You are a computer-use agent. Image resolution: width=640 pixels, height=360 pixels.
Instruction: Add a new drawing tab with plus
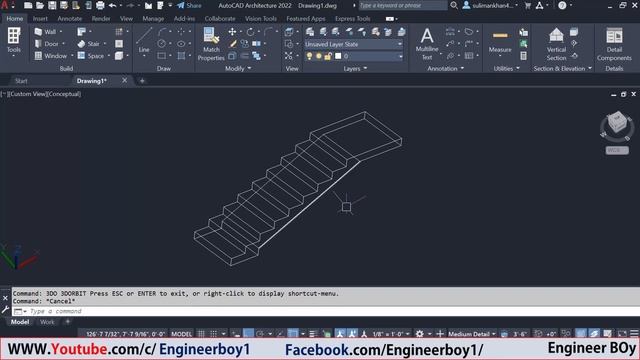click(142, 81)
